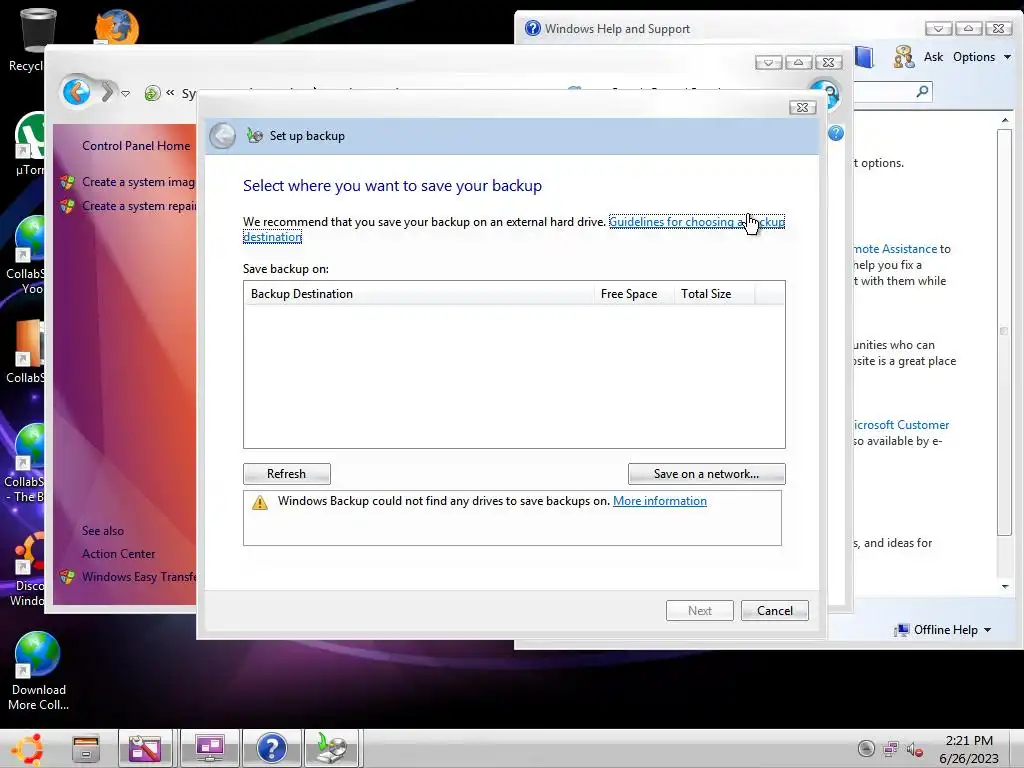The height and width of the screenshot is (768, 1024).
Task: Click the back arrow in Set up backup
Action: [x=223, y=136]
